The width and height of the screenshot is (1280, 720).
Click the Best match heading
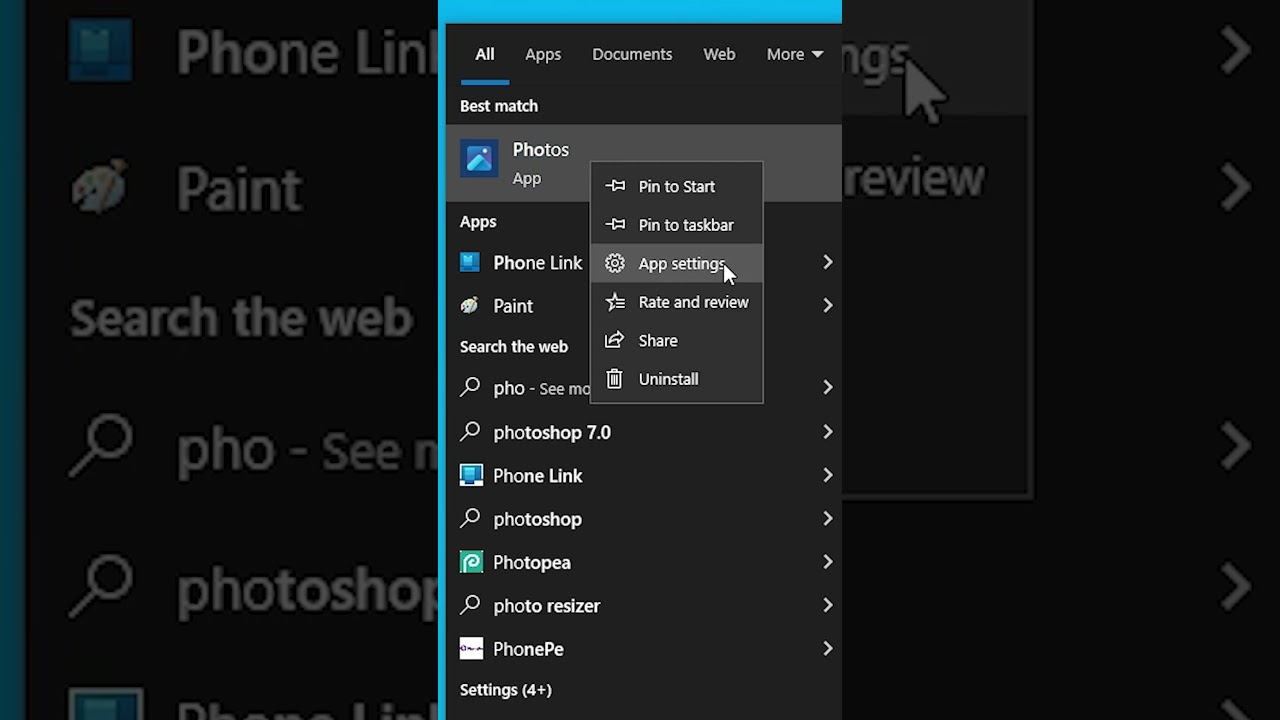point(499,106)
